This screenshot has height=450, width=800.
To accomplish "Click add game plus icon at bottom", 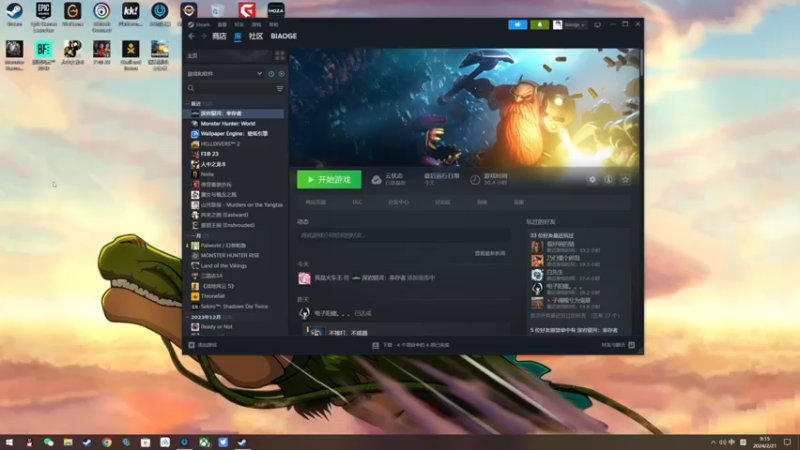I will pos(191,345).
